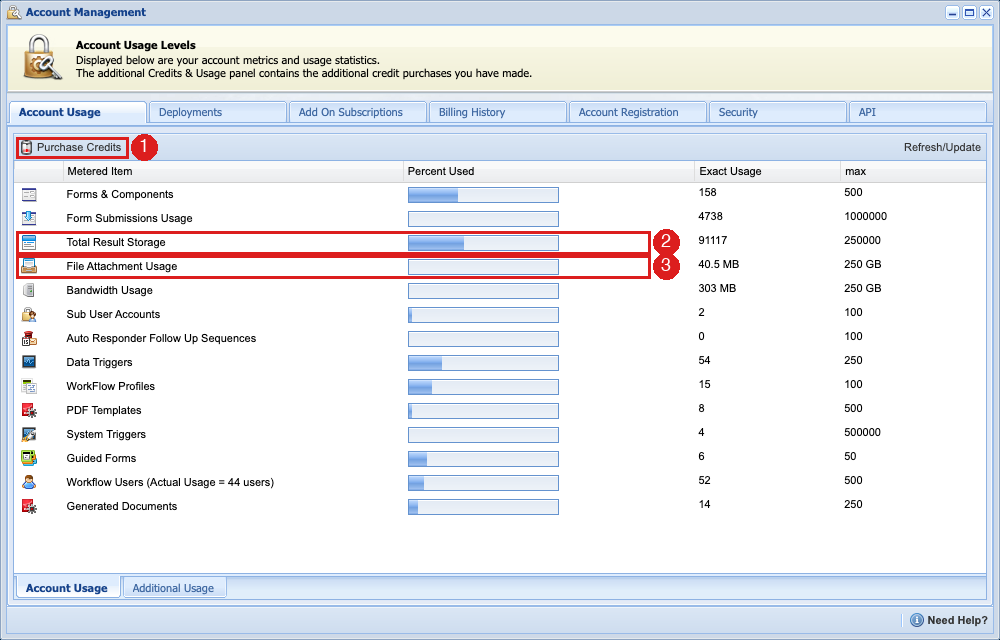The height and width of the screenshot is (640, 1000).
Task: Click the Workflow Users (Actual Usage = 44 users) label
Action: (x=170, y=482)
